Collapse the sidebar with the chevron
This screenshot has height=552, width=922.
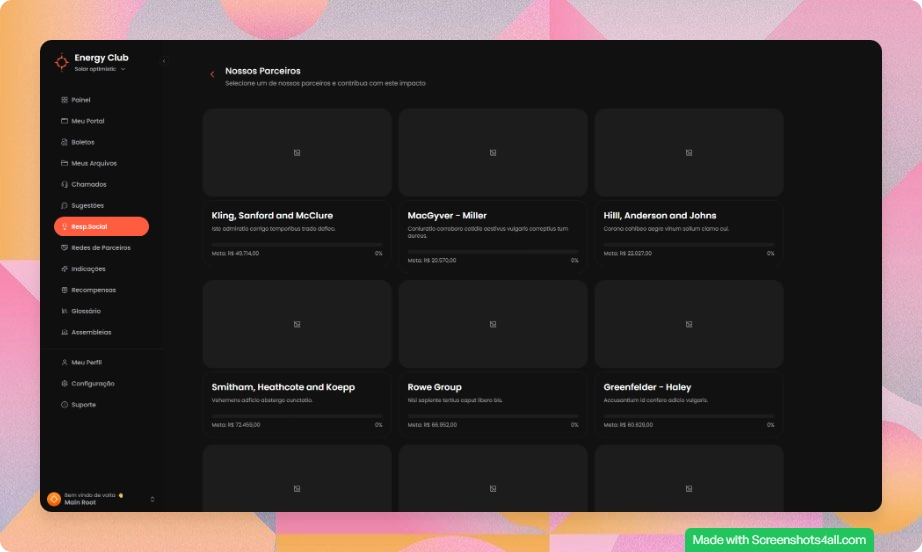tap(163, 61)
